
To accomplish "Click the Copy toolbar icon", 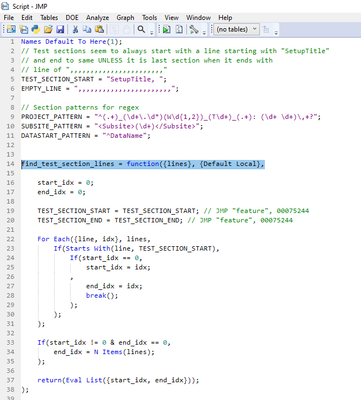I will pos(87,29).
